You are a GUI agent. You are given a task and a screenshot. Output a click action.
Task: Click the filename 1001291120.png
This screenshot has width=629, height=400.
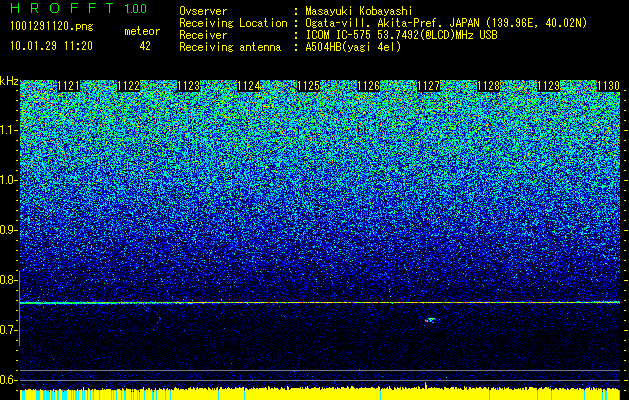[x=52, y=27]
